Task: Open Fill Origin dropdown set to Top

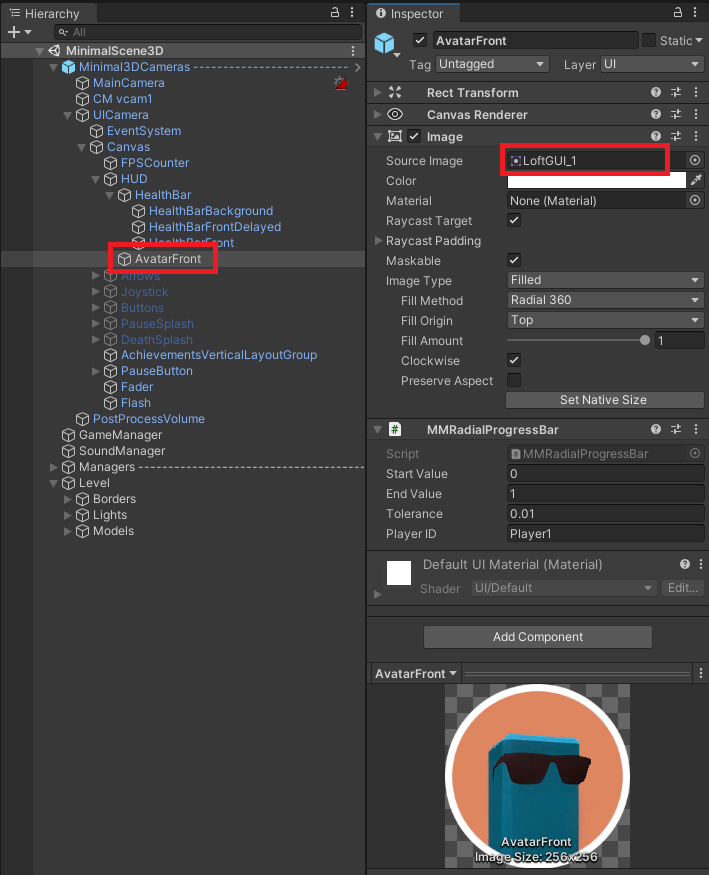Action: (605, 320)
